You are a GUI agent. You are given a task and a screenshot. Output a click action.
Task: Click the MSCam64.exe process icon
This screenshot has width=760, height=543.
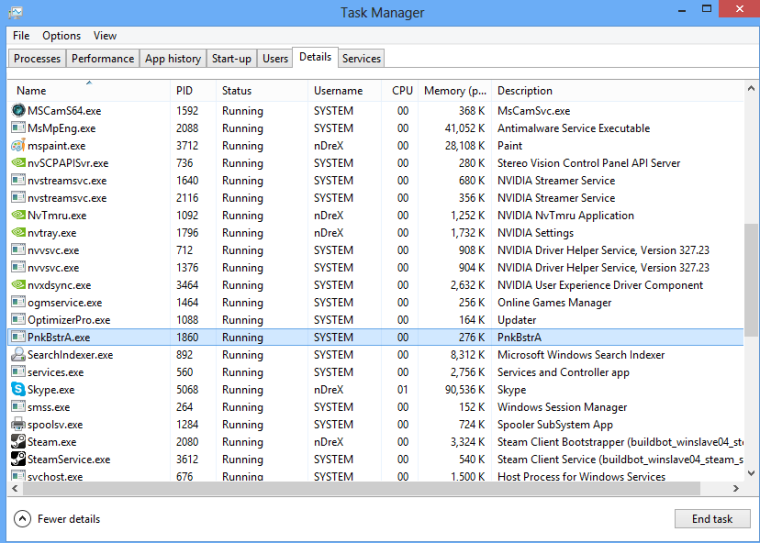pyautogui.click(x=18, y=111)
